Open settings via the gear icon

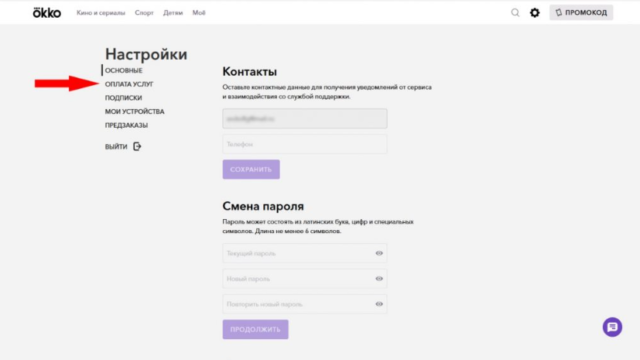535,13
